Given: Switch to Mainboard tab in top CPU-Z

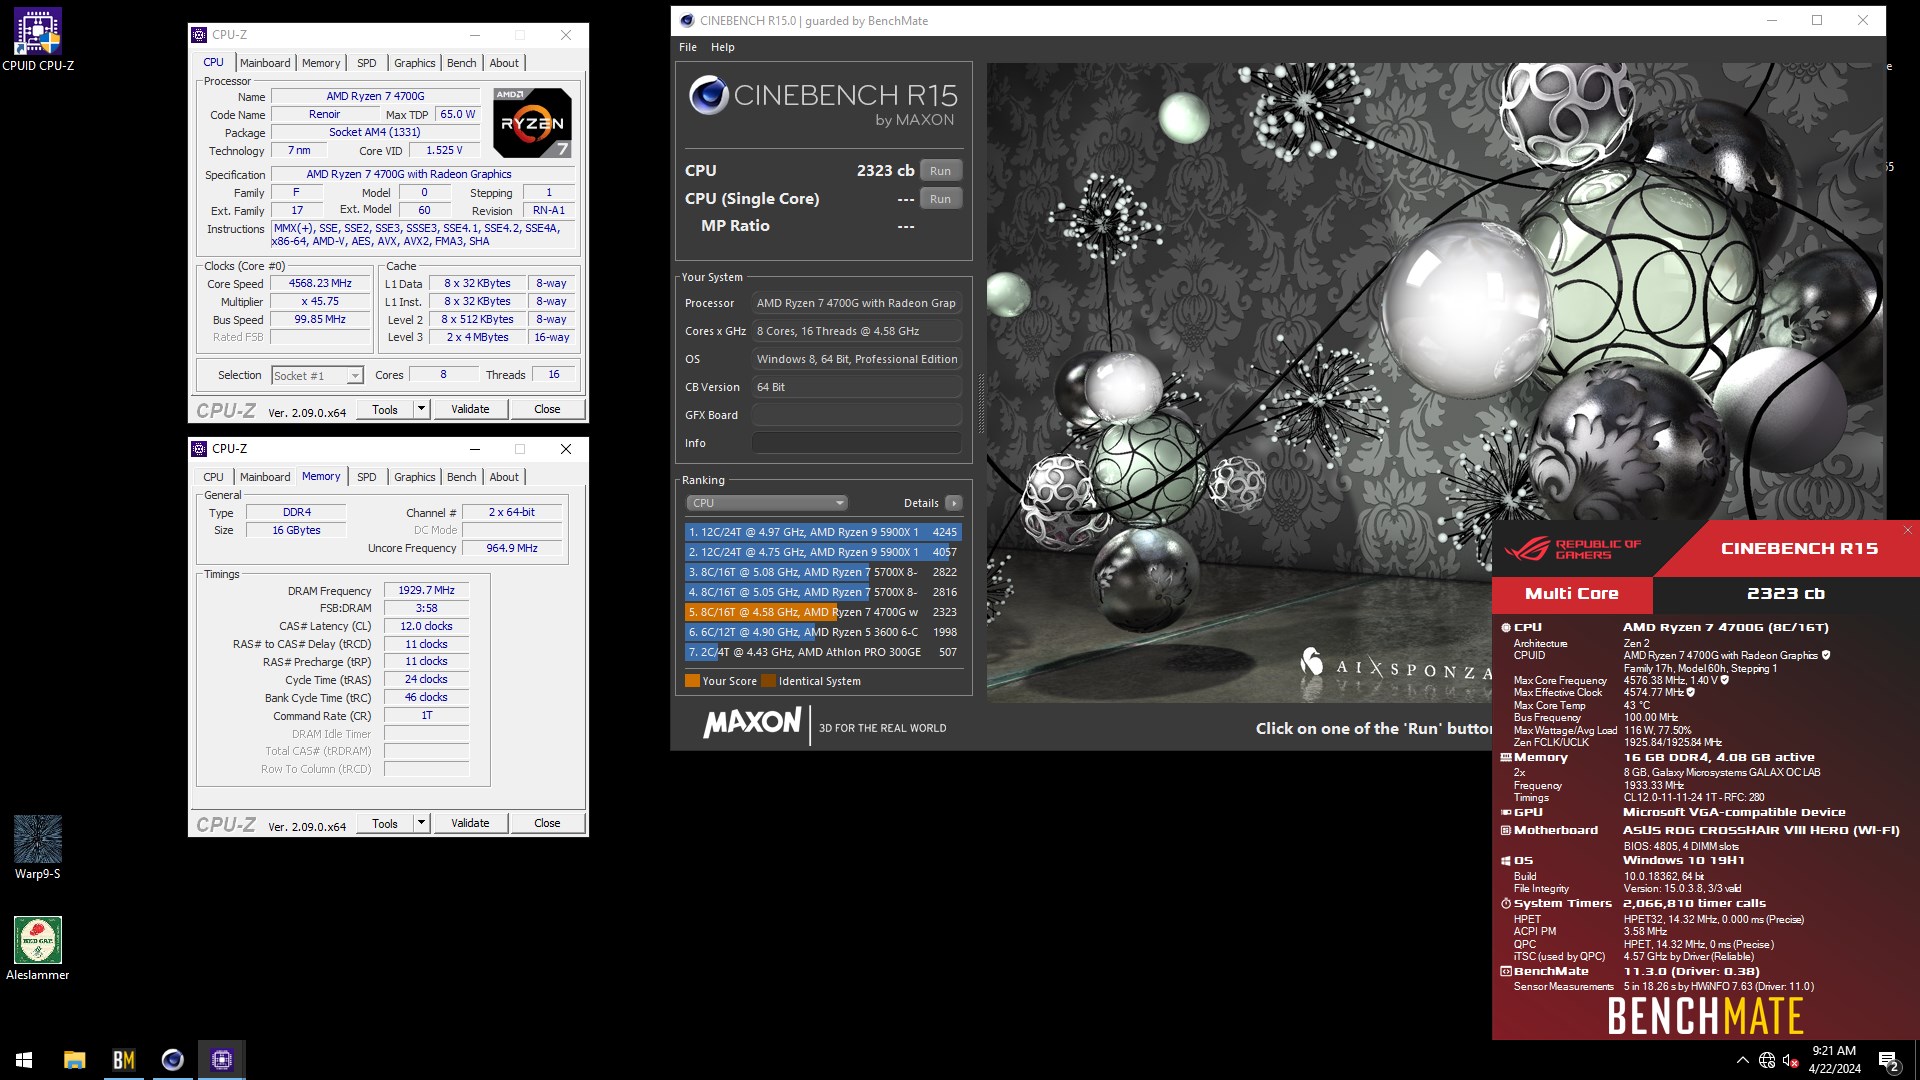Looking at the screenshot, I should pyautogui.click(x=265, y=63).
